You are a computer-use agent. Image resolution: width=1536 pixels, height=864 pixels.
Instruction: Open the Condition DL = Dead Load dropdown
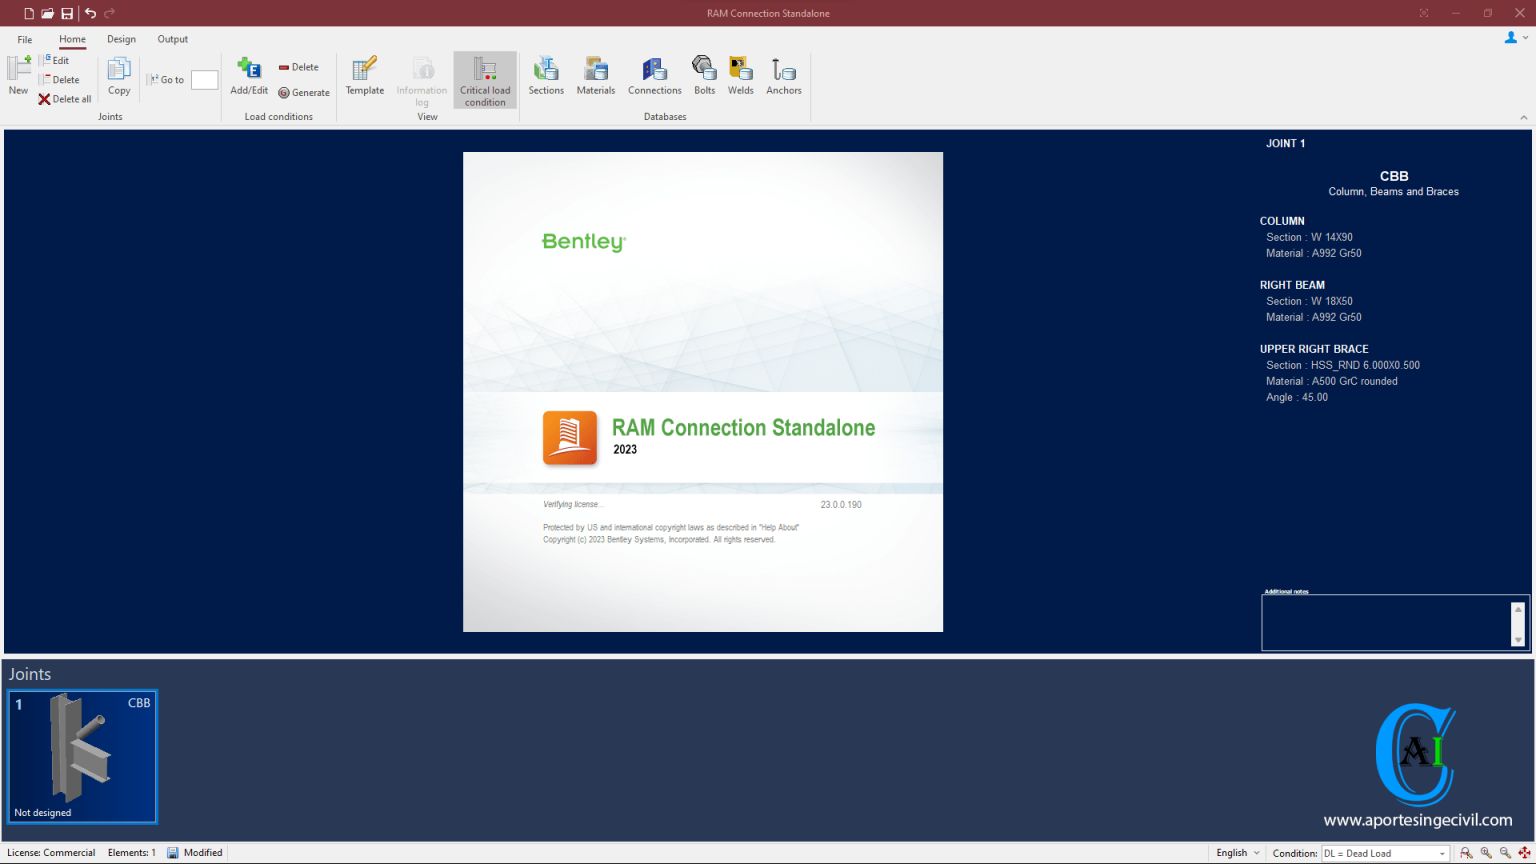click(x=1385, y=853)
